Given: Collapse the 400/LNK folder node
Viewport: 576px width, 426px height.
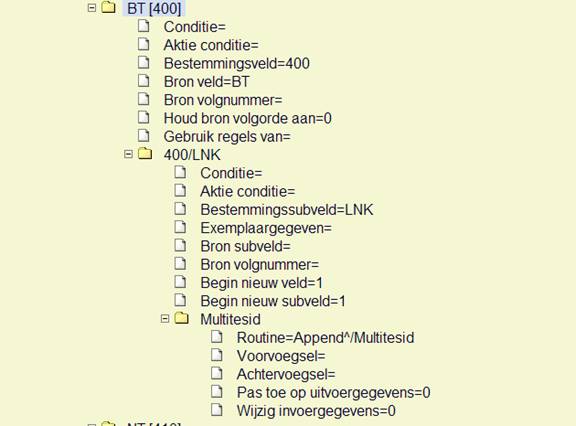Looking at the screenshot, I should click(128, 154).
